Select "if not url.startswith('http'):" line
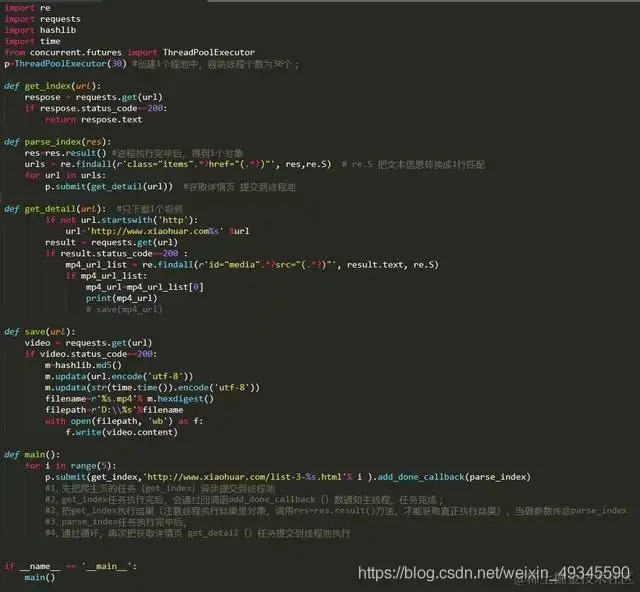640x592 pixels. [122, 220]
